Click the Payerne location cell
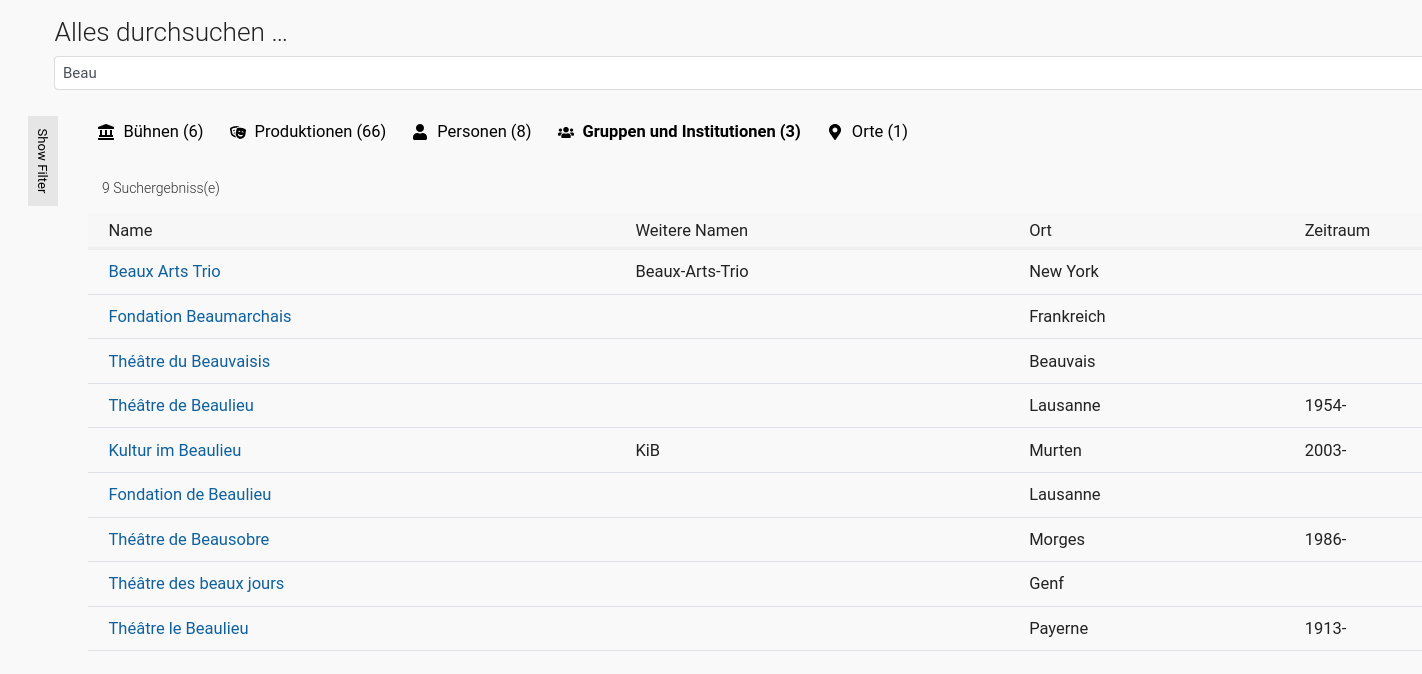This screenshot has width=1422, height=674. [1058, 628]
